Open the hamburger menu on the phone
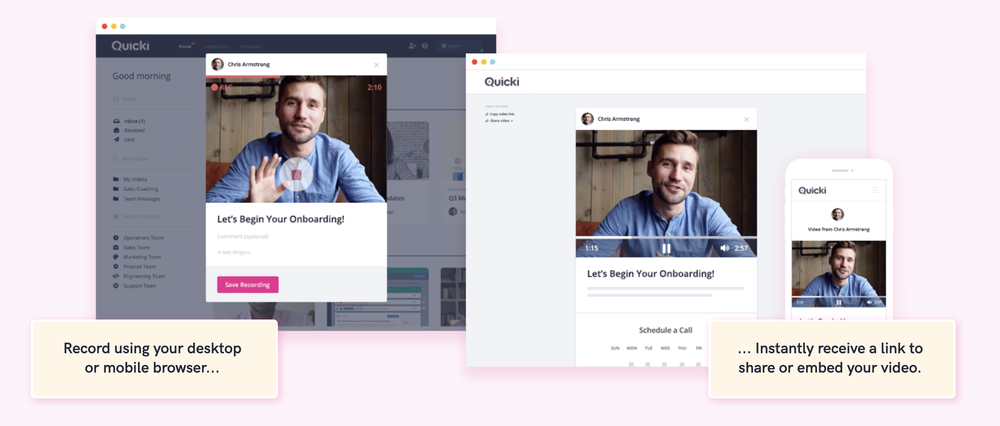The height and width of the screenshot is (426, 1000). tap(875, 190)
